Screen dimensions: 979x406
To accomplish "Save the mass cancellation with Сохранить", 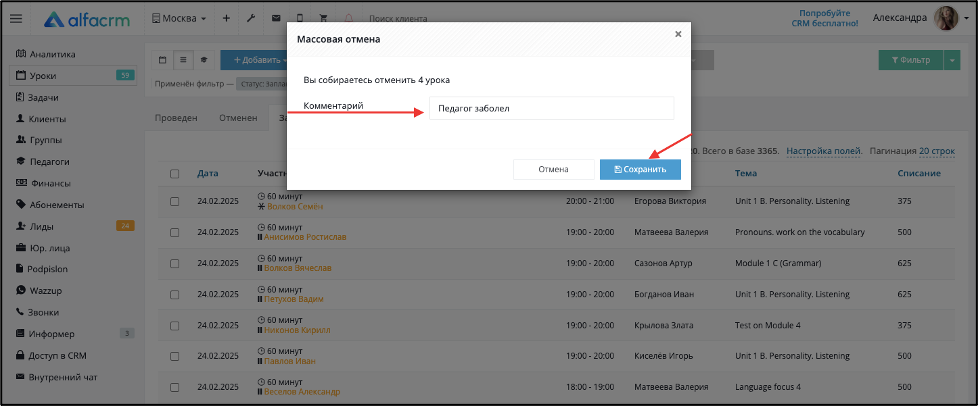I will click(x=640, y=169).
